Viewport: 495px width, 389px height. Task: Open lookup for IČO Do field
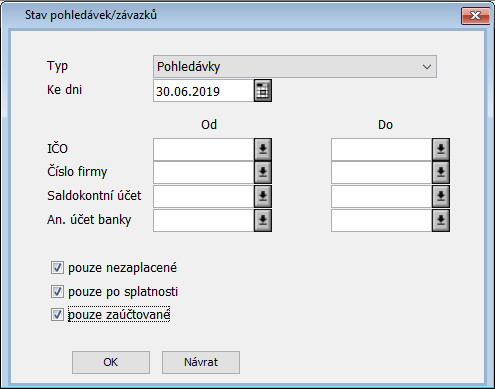(441, 149)
